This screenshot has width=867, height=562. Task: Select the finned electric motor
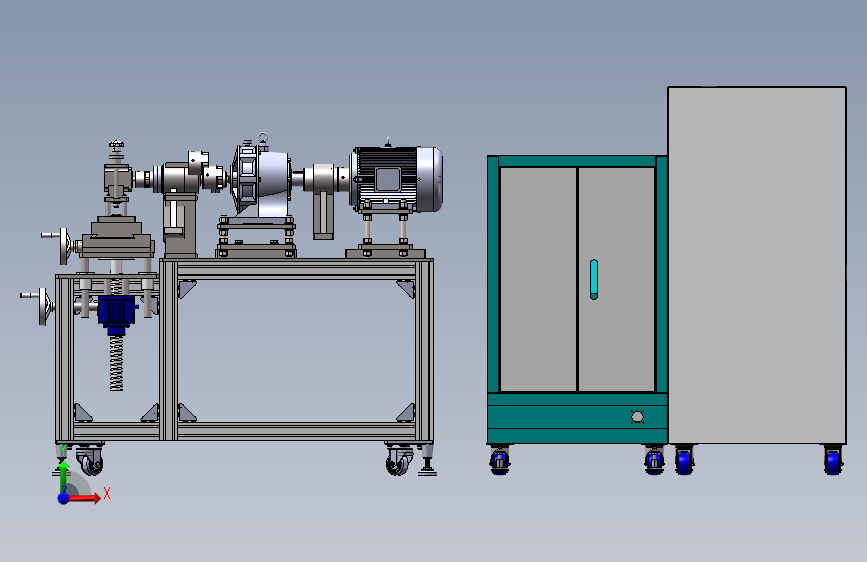coord(396,179)
